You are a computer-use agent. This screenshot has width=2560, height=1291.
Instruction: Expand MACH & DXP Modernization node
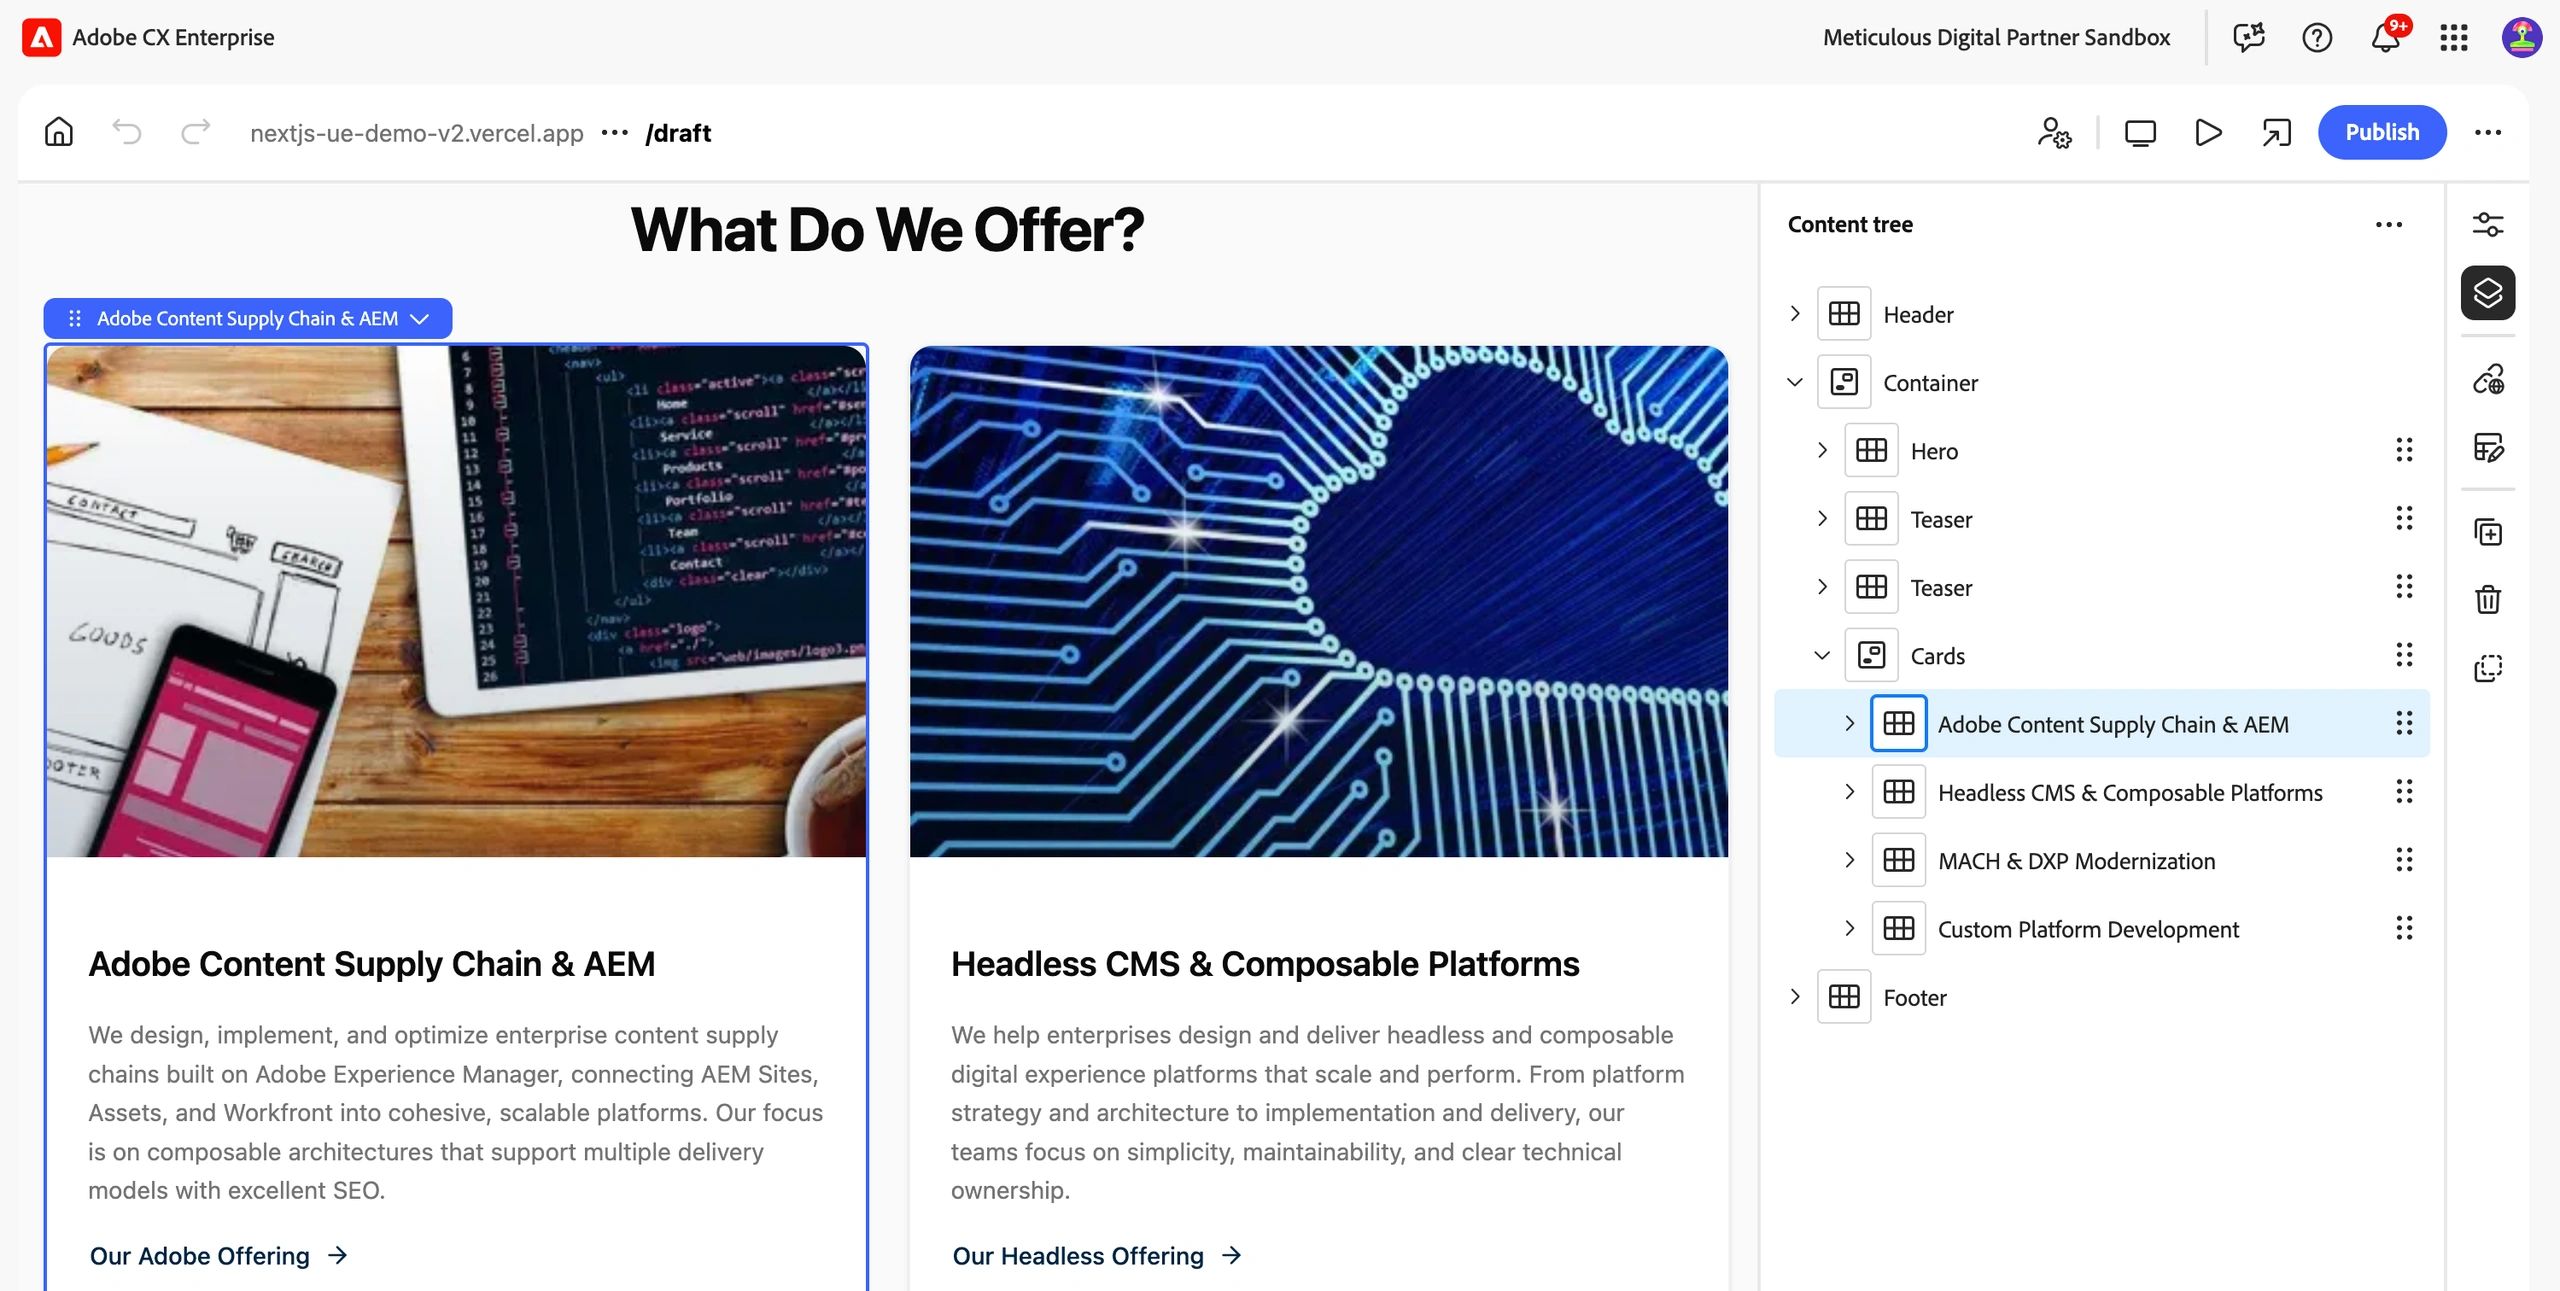coord(1849,860)
